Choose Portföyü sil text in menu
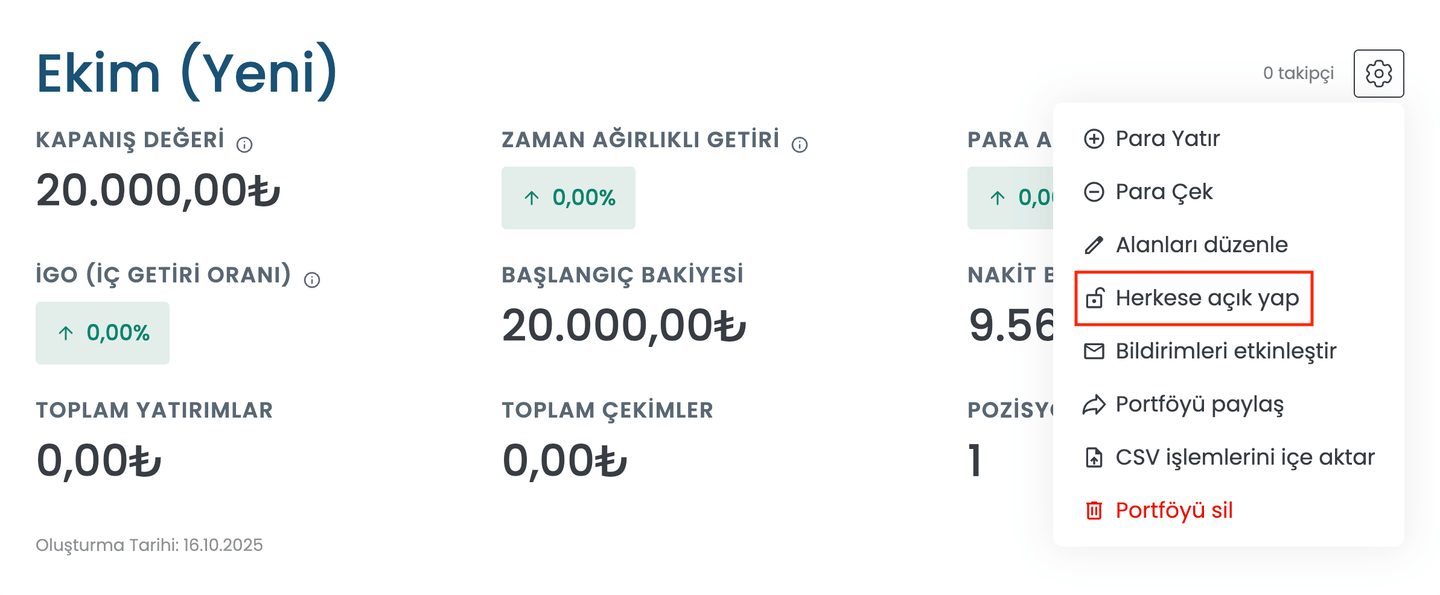 (1174, 511)
